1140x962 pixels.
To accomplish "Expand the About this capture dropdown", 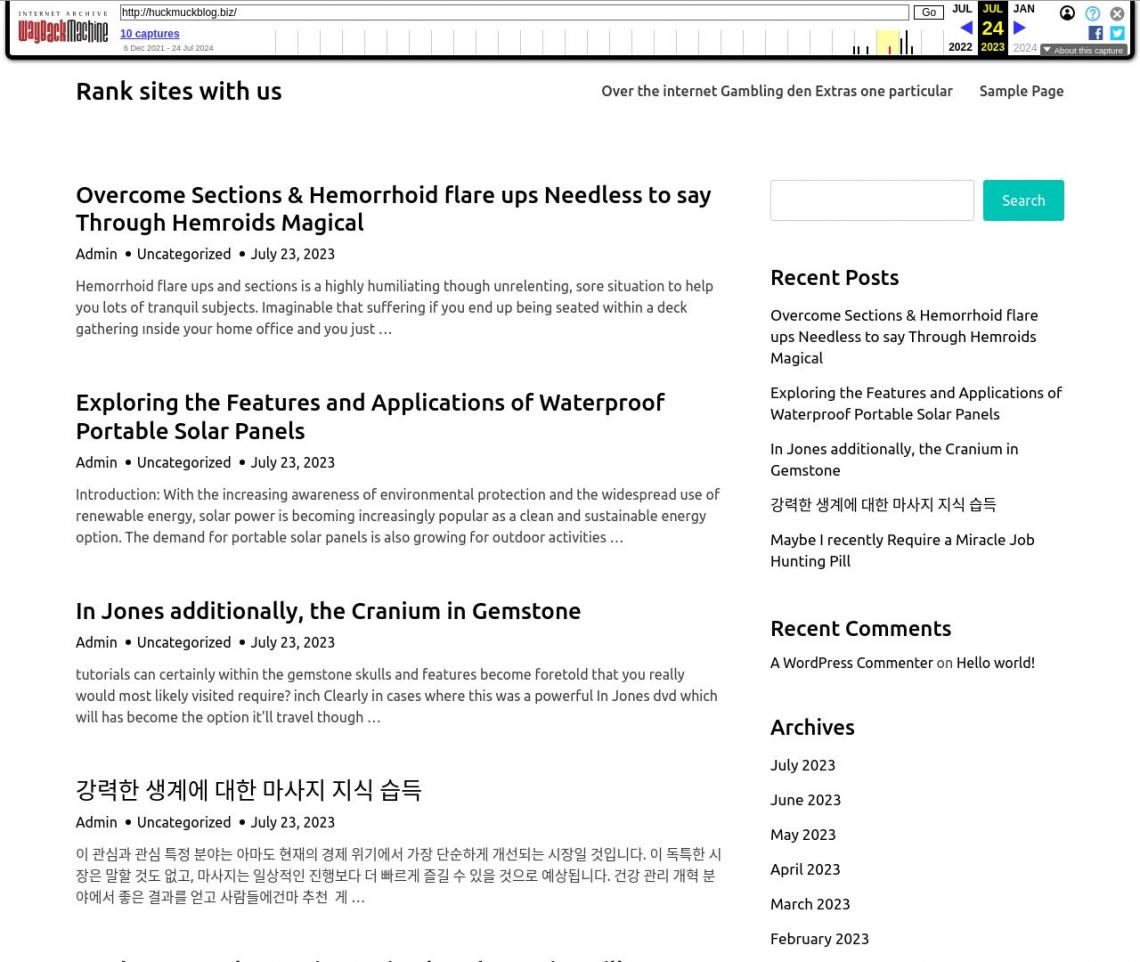I will (x=1083, y=50).
